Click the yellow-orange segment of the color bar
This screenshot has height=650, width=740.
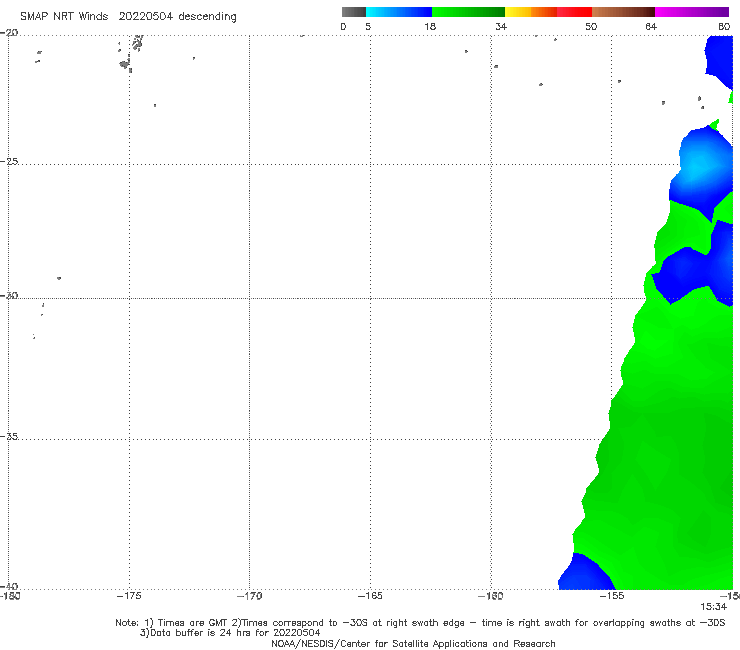pos(531,12)
